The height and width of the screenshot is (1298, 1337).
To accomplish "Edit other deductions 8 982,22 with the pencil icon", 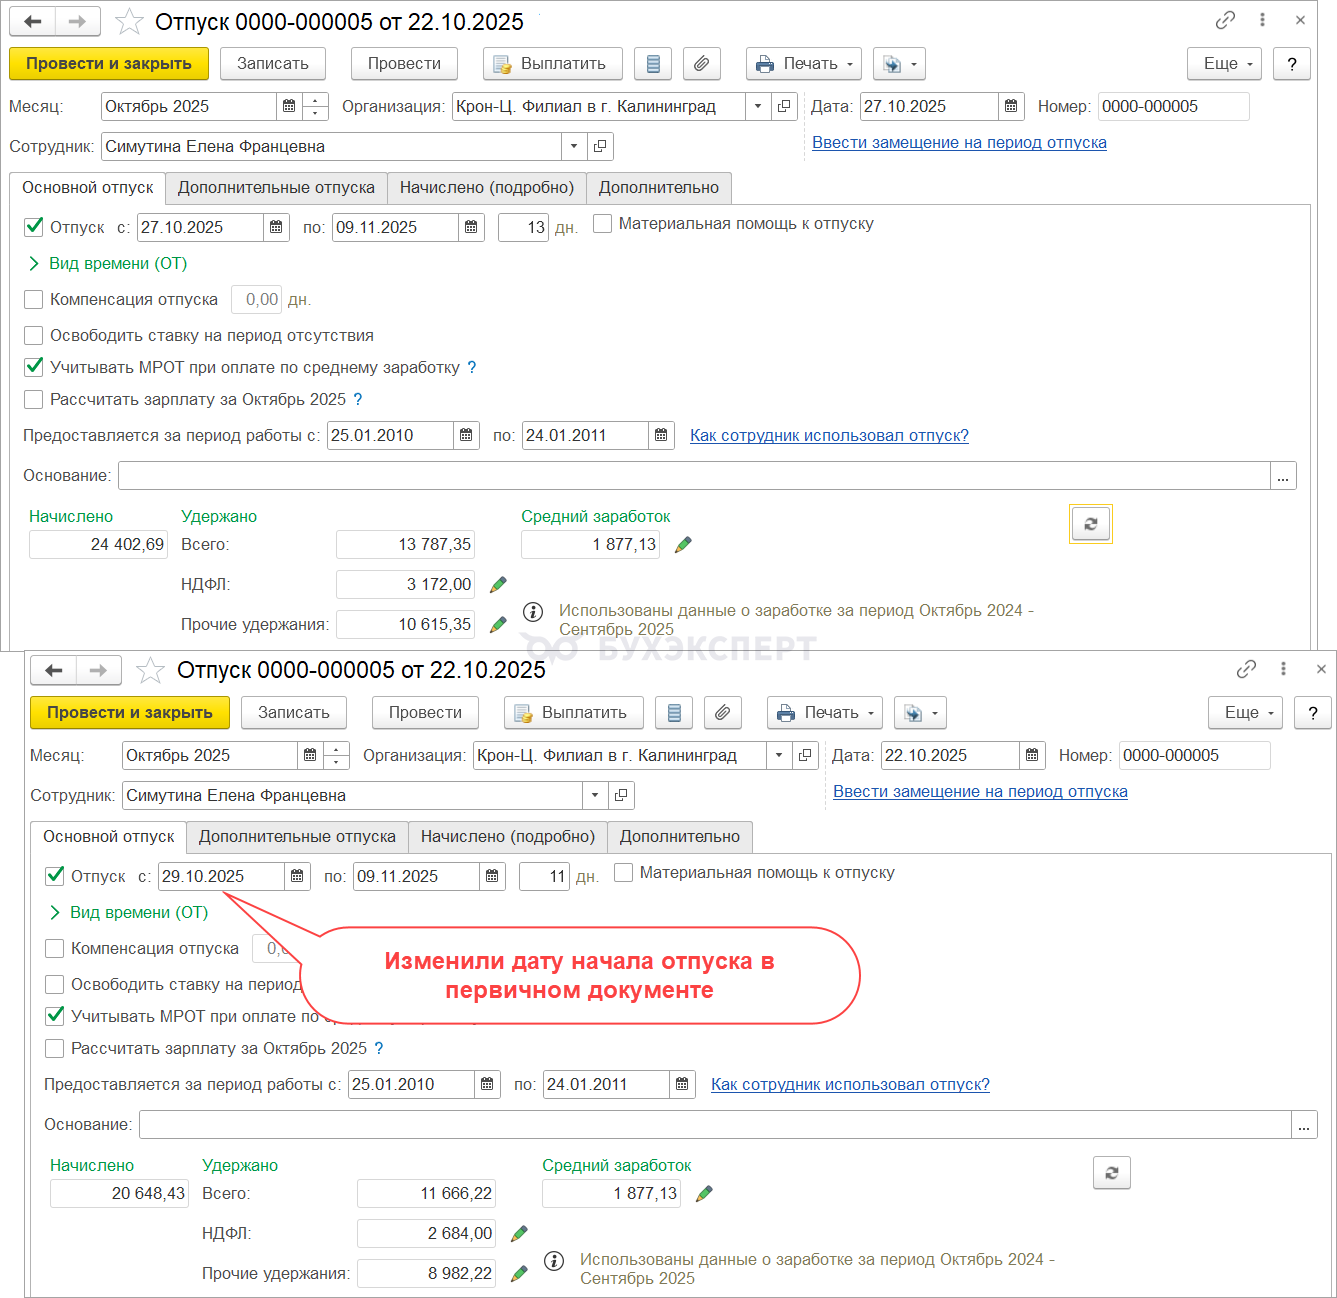I will pos(519,1274).
